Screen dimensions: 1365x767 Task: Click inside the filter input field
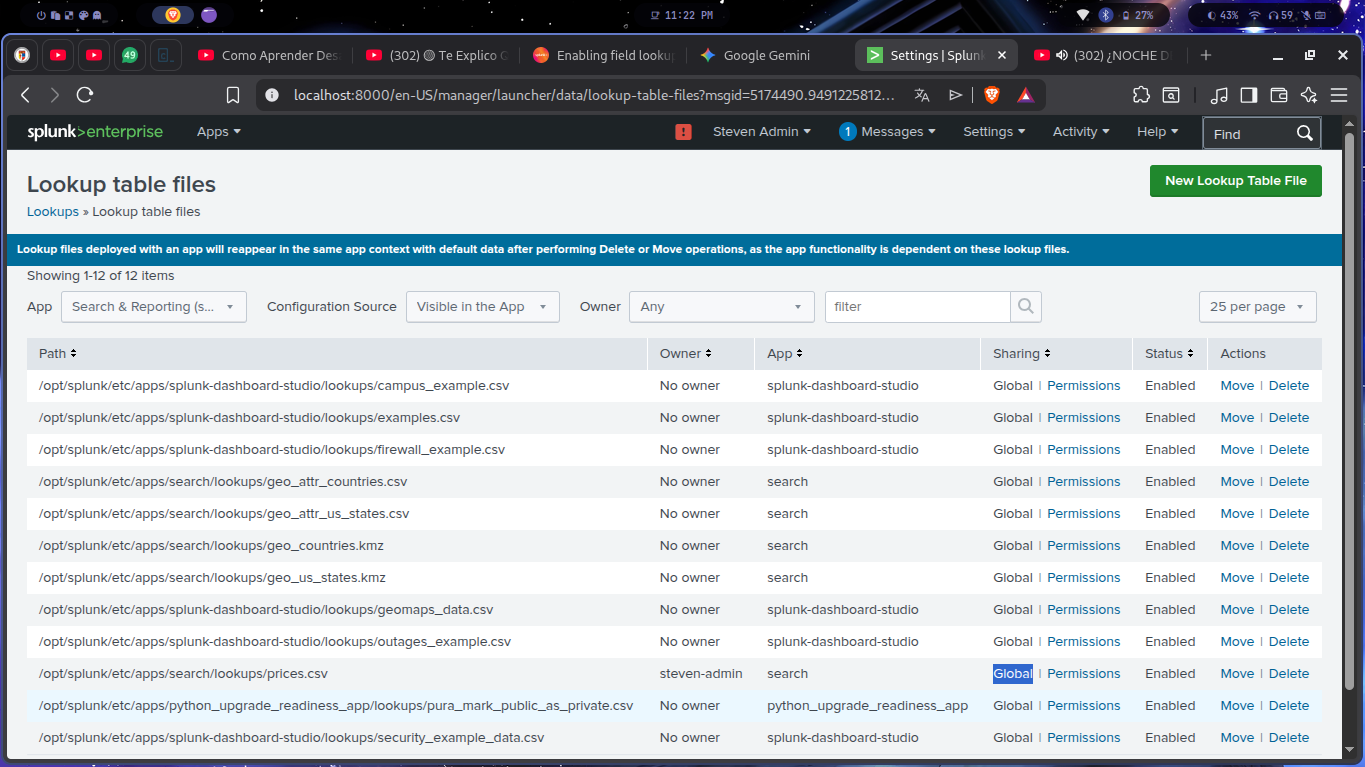tap(916, 306)
